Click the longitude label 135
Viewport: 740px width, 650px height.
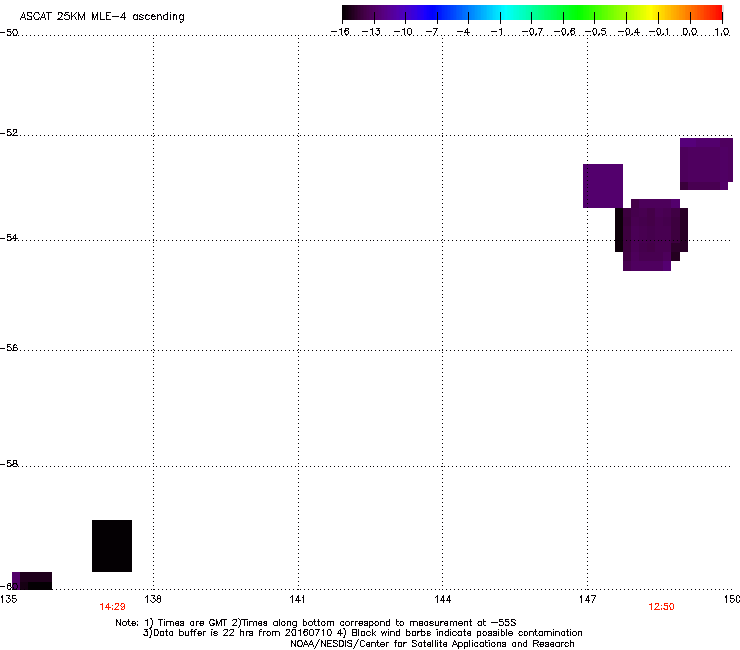[x=9, y=599]
